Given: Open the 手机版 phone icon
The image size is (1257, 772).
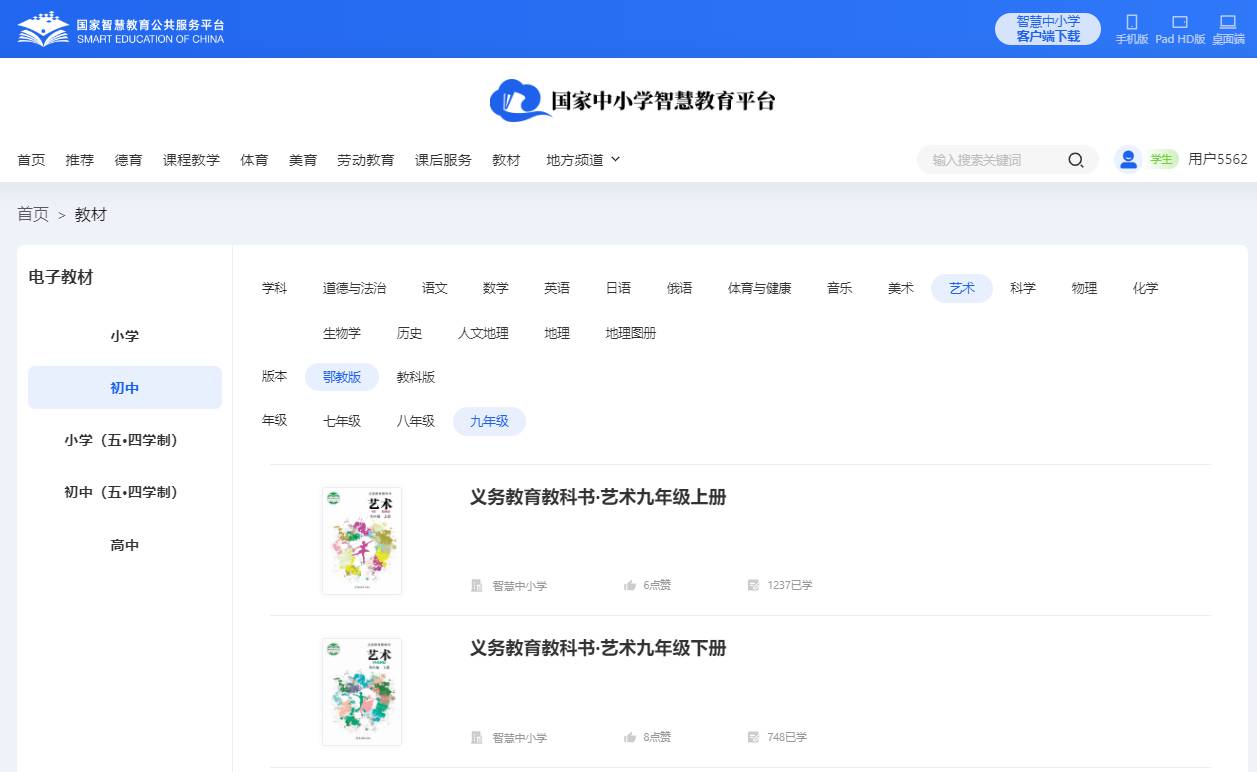Looking at the screenshot, I should 1132,22.
